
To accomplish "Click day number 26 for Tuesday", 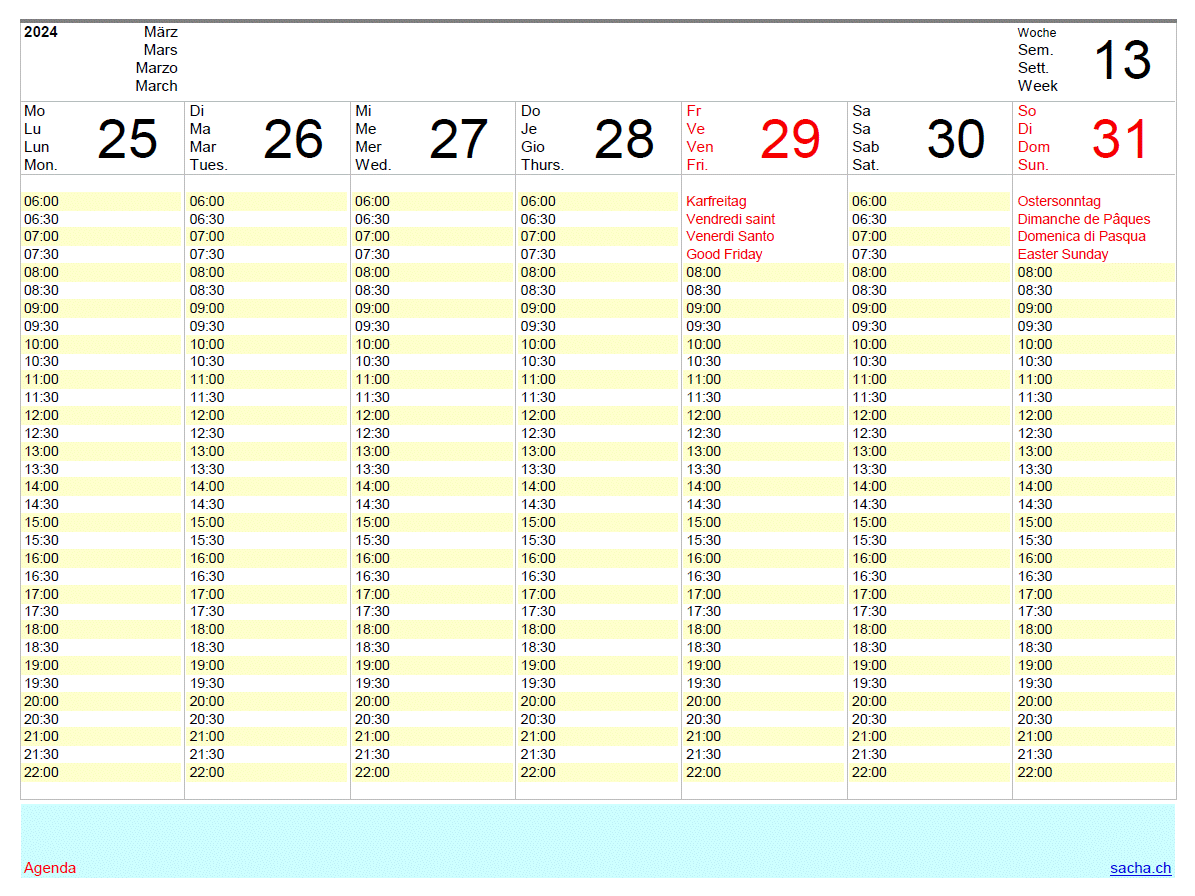I will click(293, 139).
